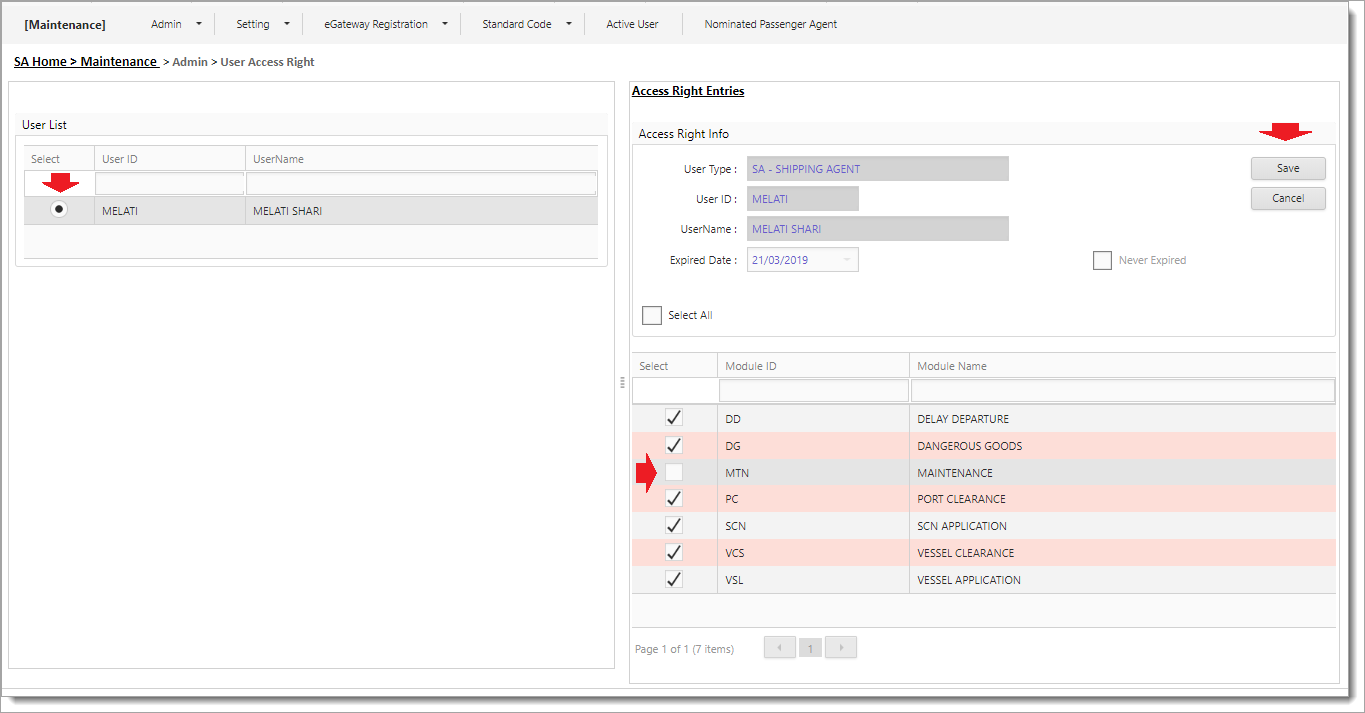Enable the MTN Maintenance module checkbox

(674, 472)
